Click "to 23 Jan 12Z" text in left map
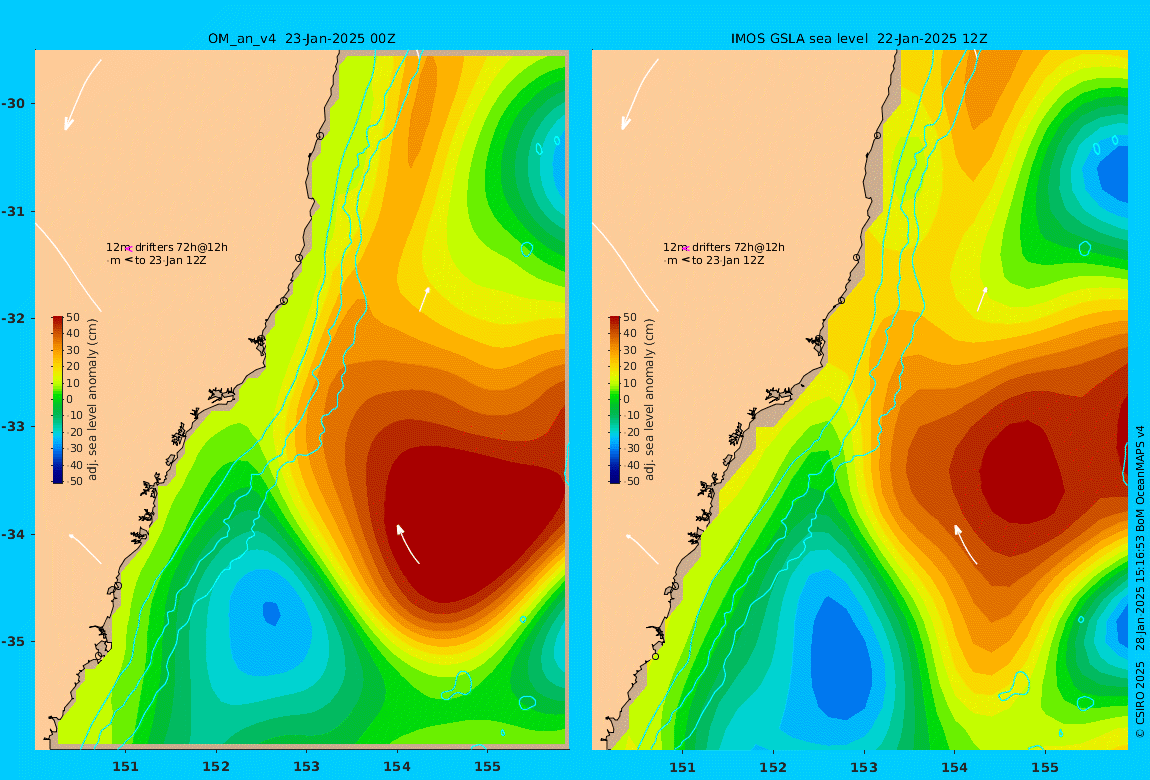The height and width of the screenshot is (780, 1150). pos(171,260)
